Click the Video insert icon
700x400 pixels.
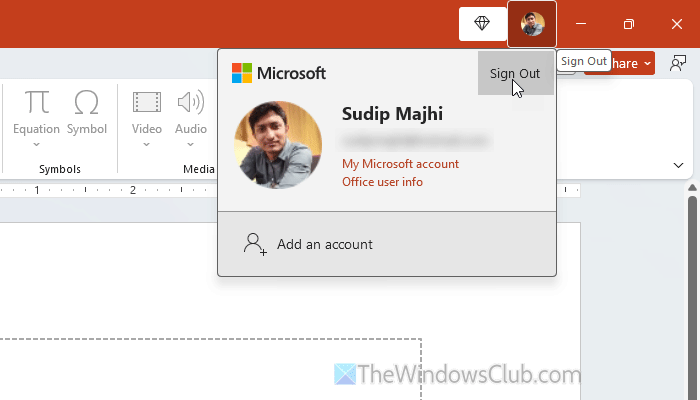147,102
